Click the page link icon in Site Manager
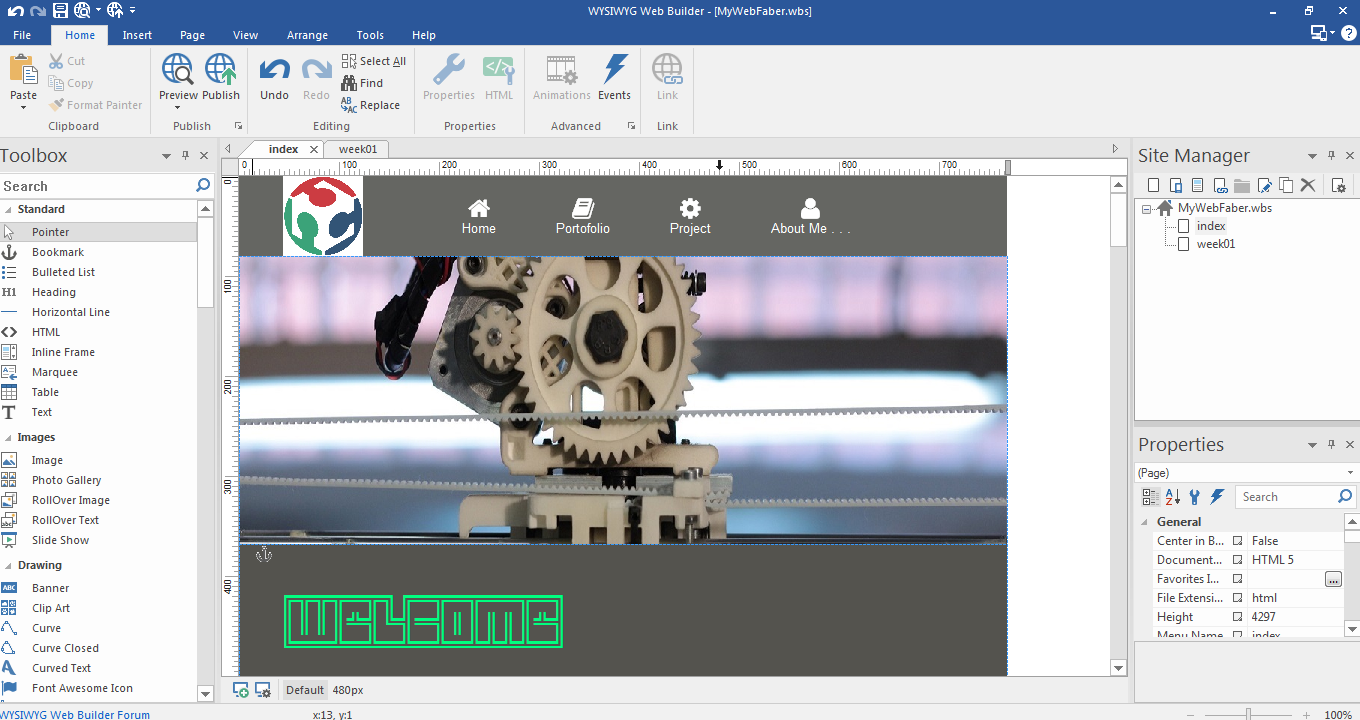1360x720 pixels. 1220,185
